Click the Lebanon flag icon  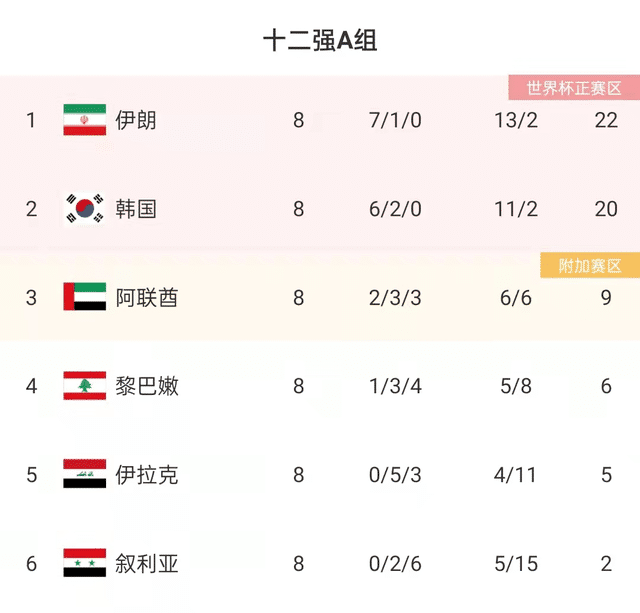(x=84, y=386)
